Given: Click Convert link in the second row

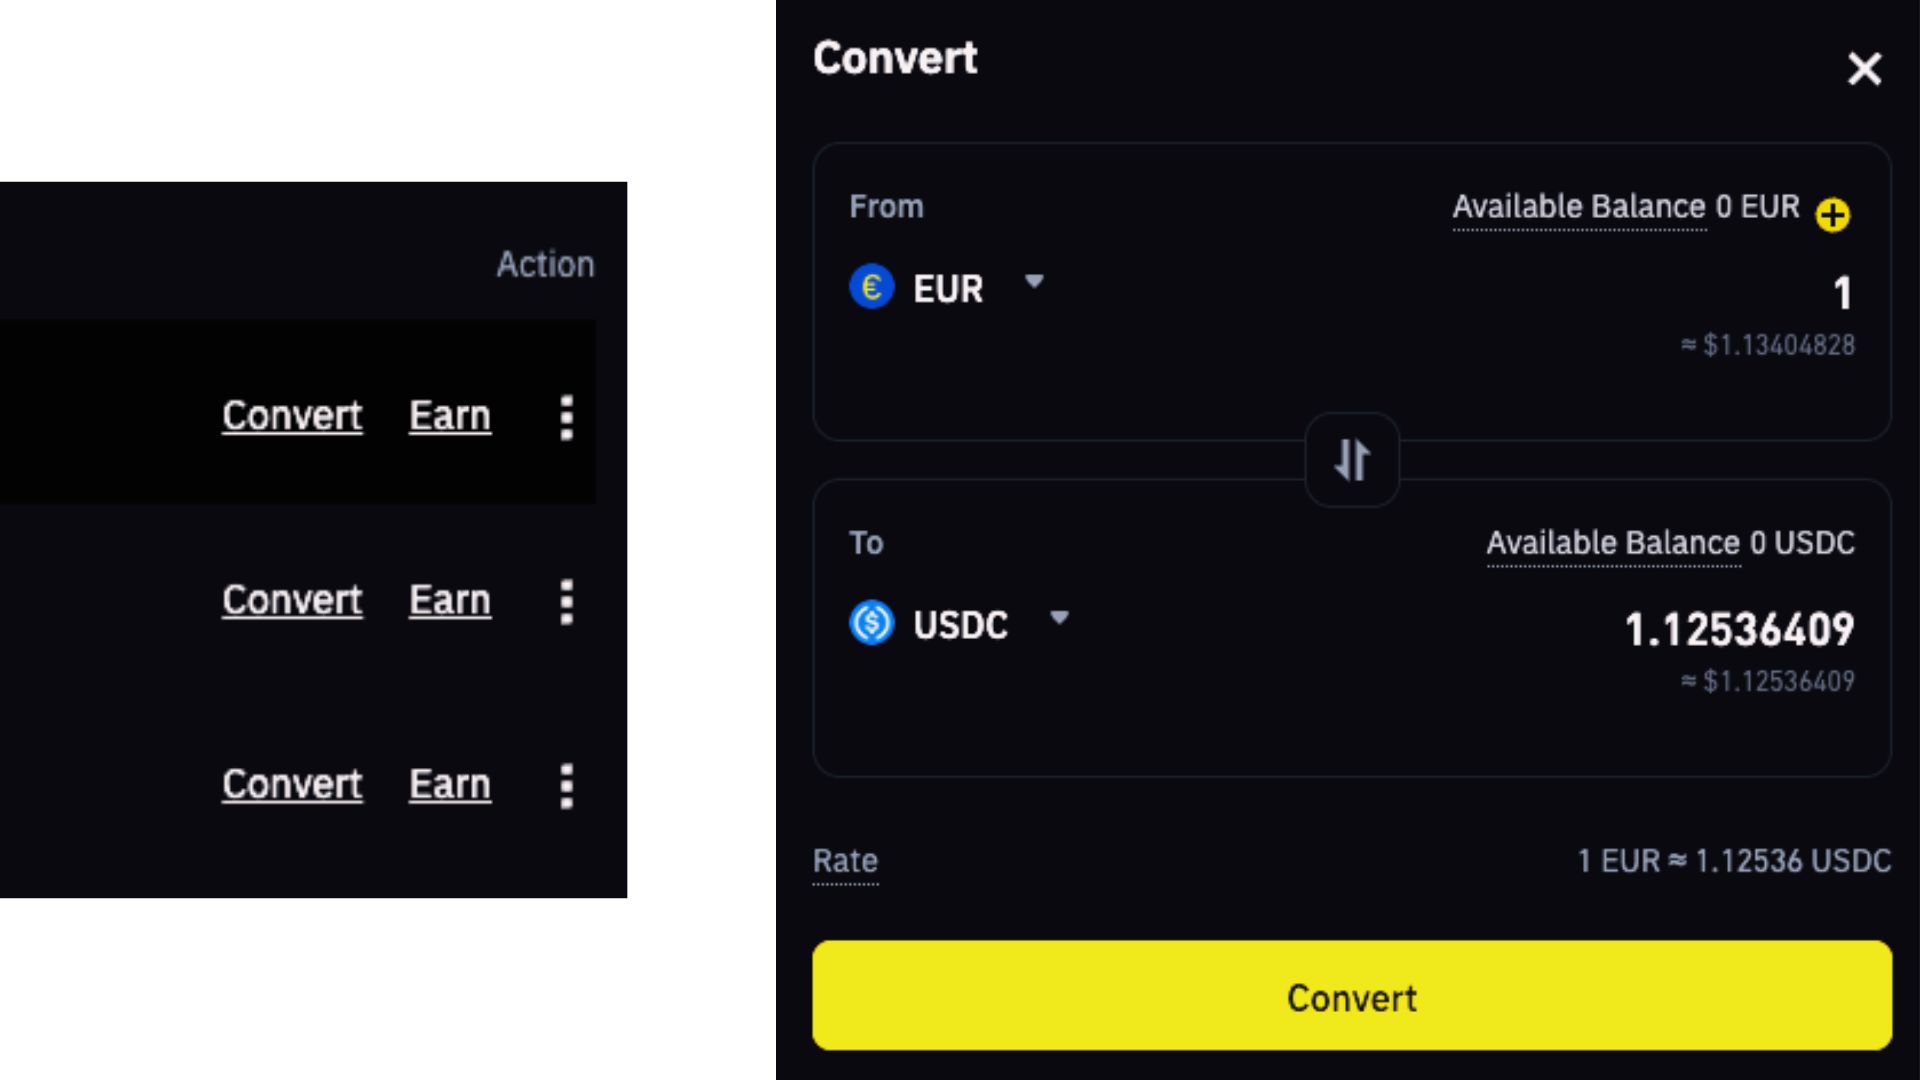Looking at the screenshot, I should coord(292,600).
